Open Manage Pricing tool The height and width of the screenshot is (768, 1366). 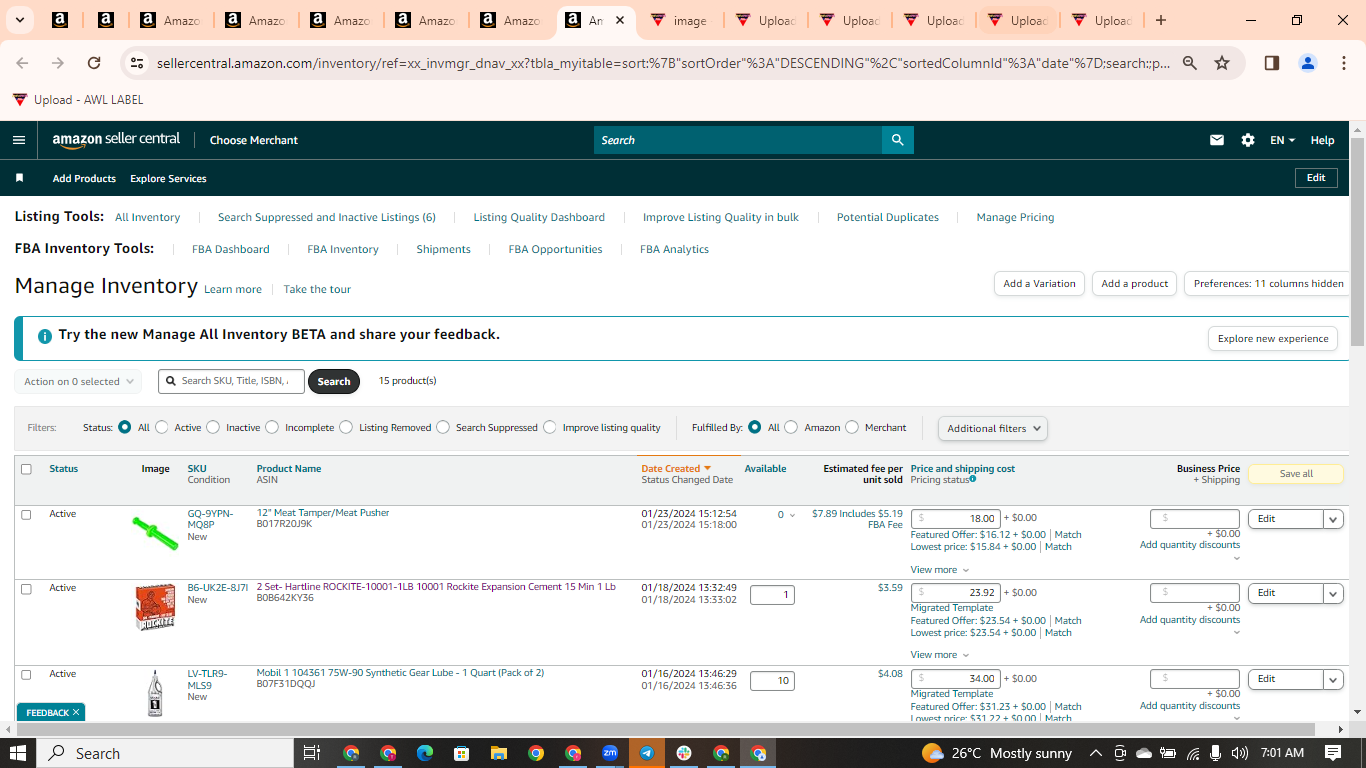[x=1015, y=217]
